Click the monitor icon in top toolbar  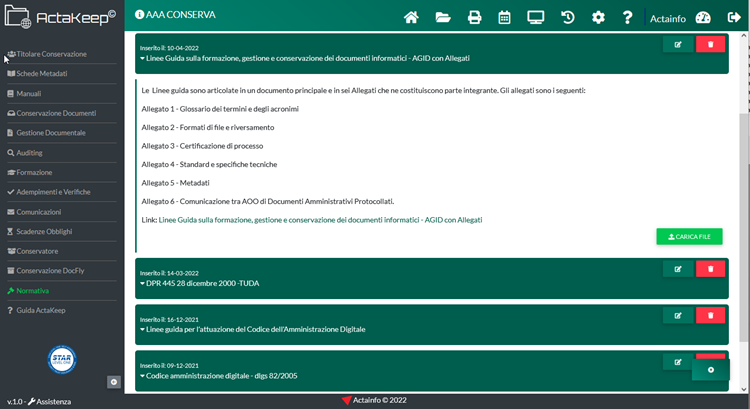(x=536, y=17)
